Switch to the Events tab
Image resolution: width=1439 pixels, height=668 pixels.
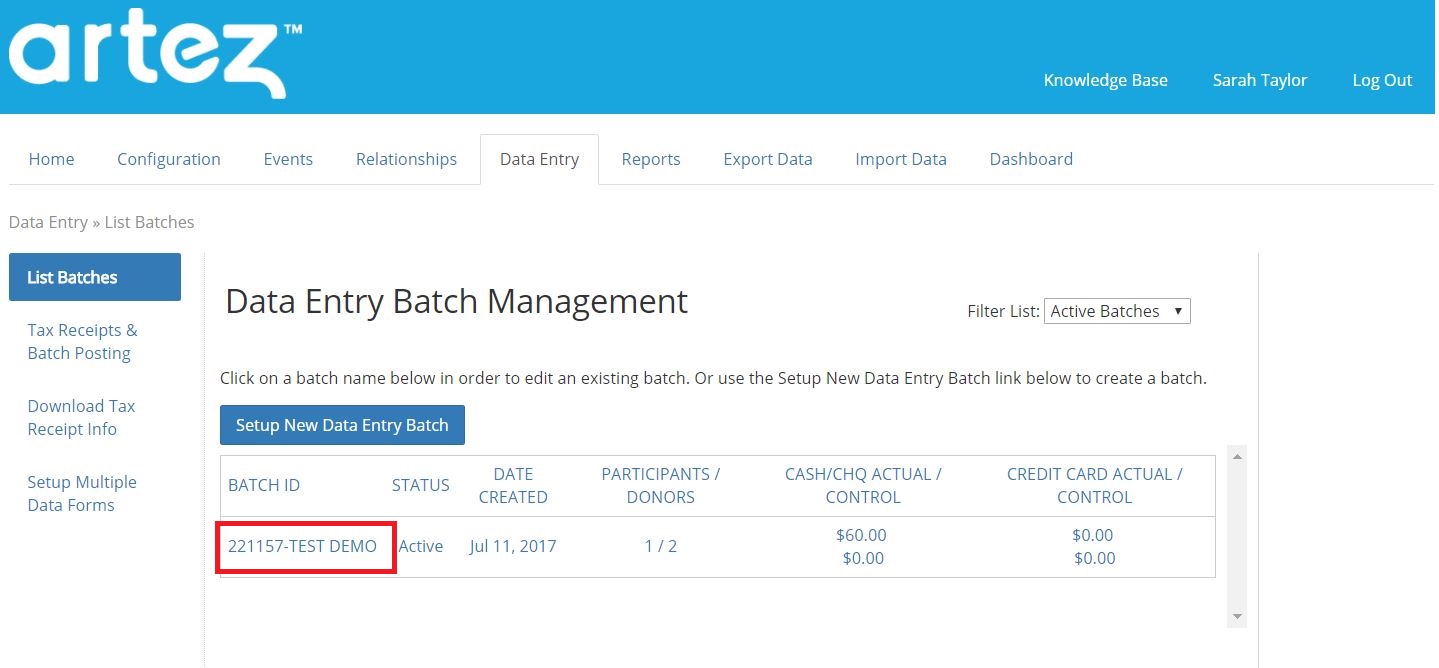[x=288, y=159]
